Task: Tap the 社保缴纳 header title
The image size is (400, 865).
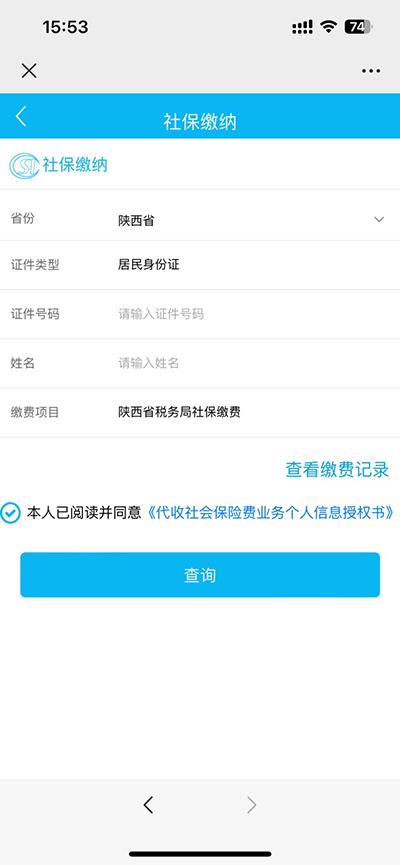Action: tap(200, 121)
